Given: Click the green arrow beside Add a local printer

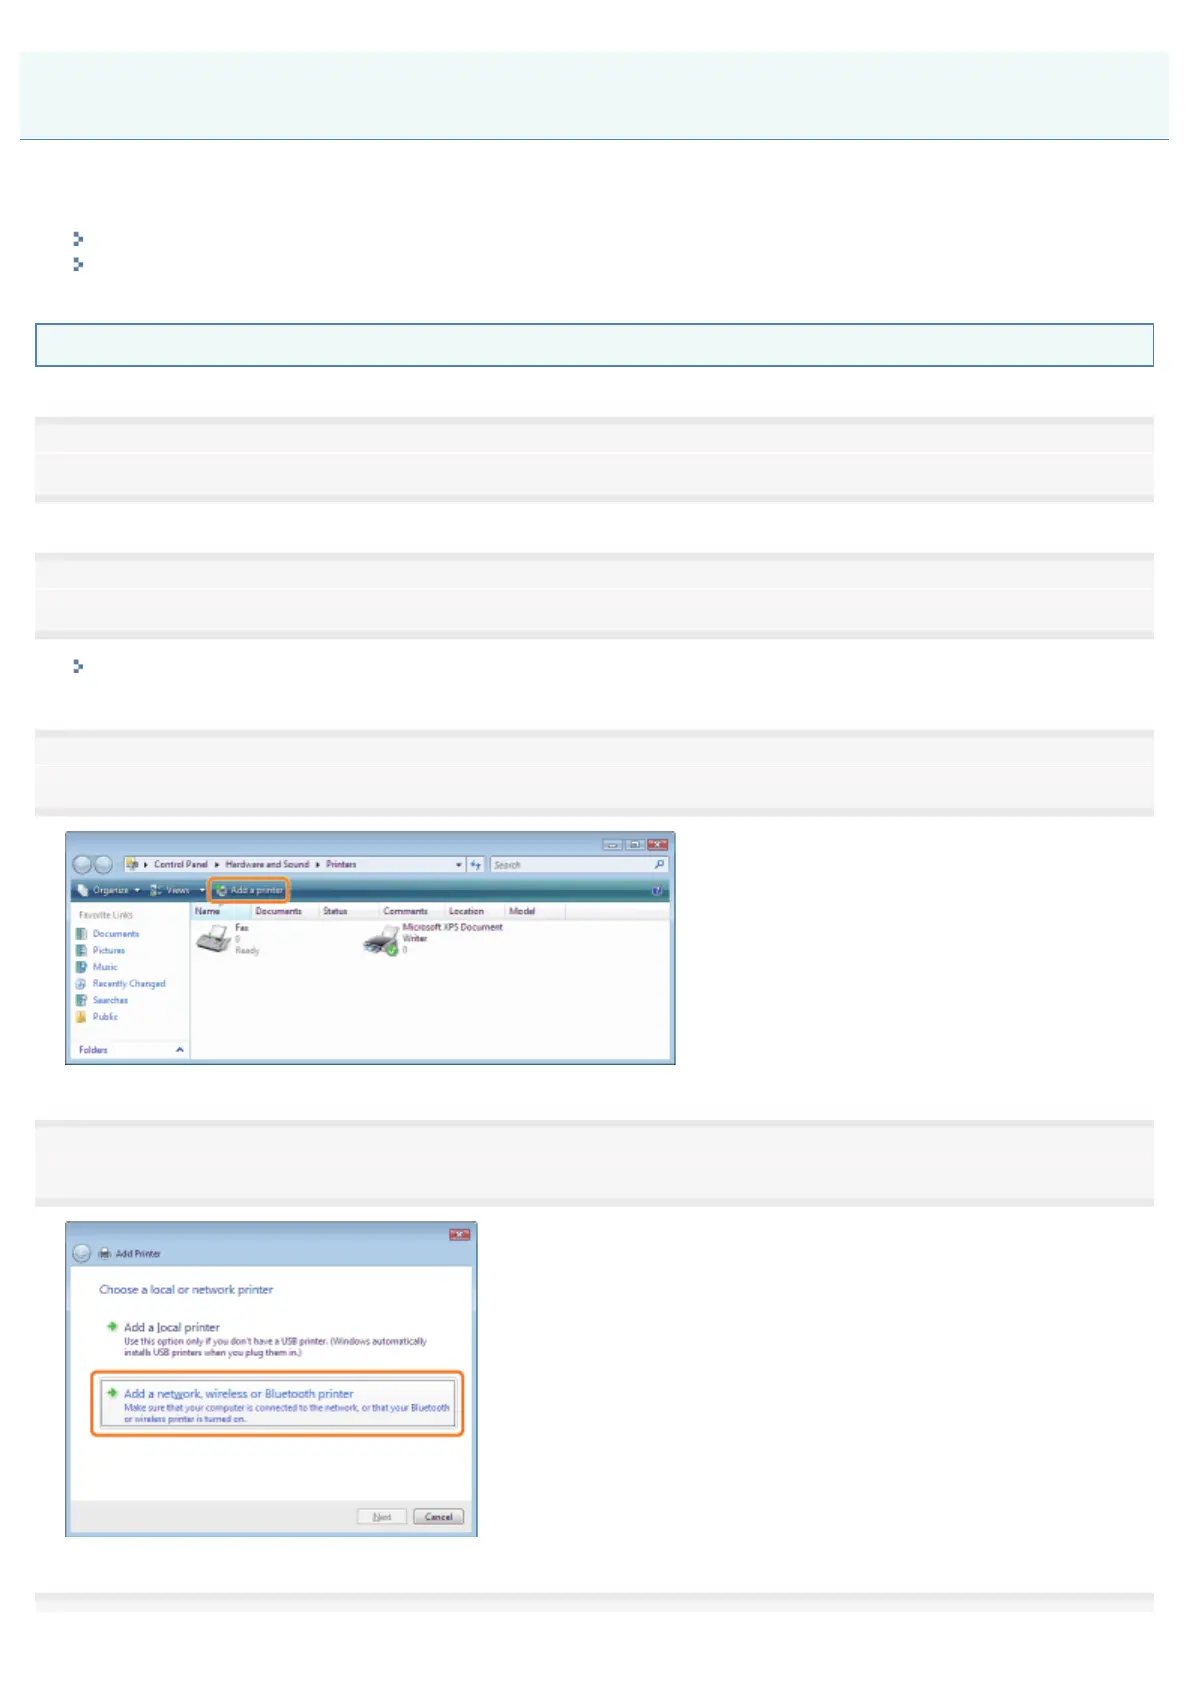Looking at the screenshot, I should [x=112, y=1327].
